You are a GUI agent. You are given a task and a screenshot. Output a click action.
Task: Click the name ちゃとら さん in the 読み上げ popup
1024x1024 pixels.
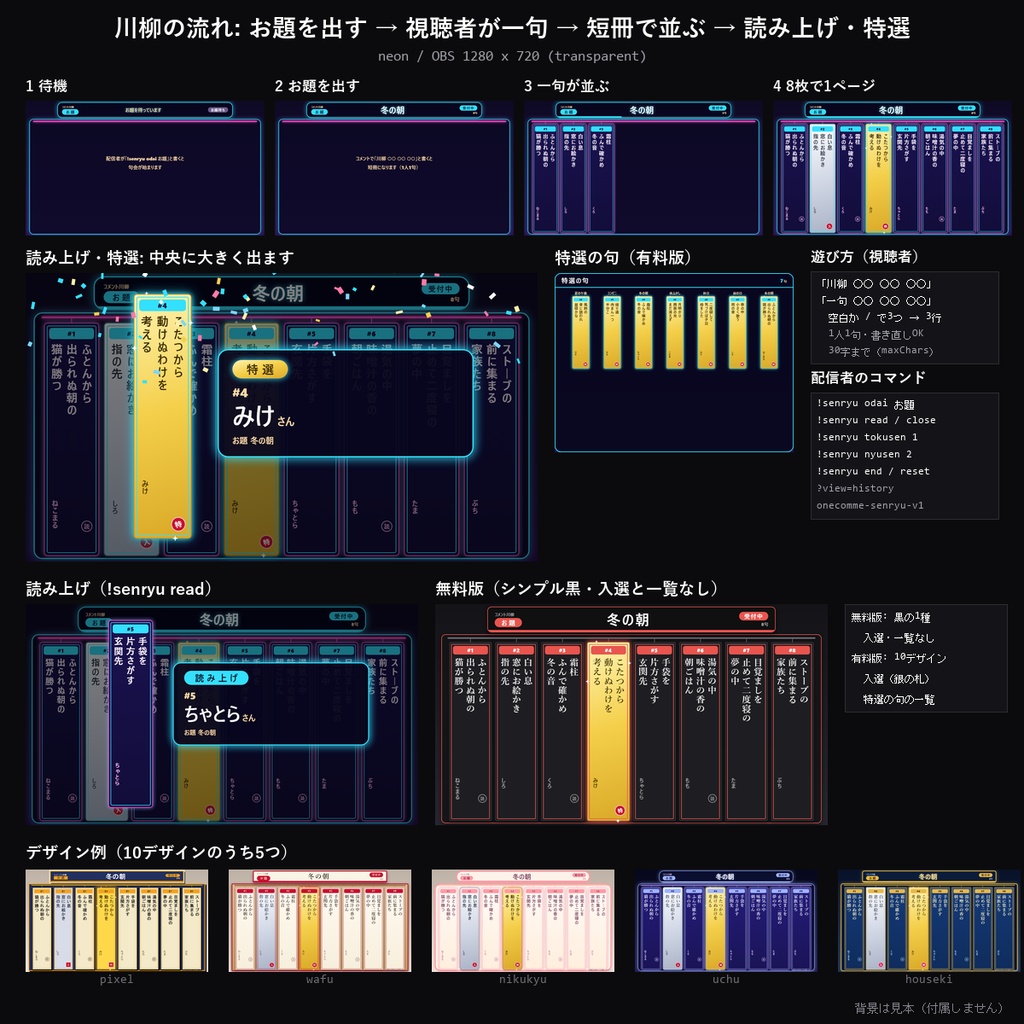[219, 713]
